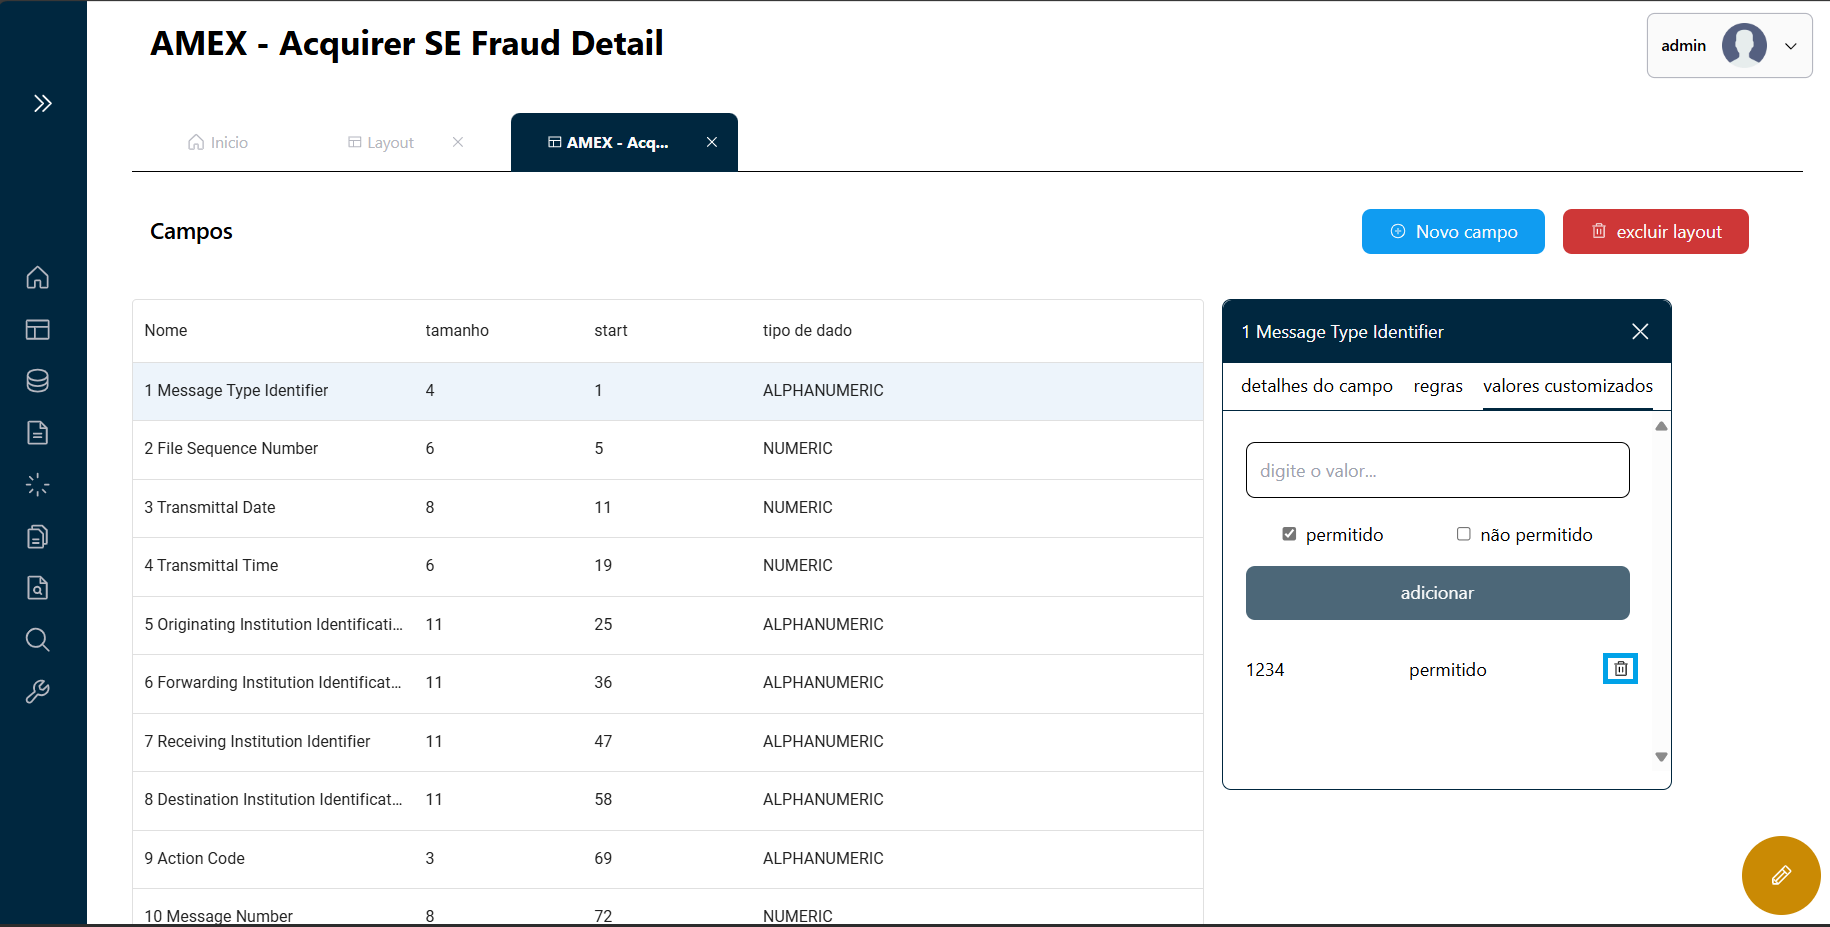This screenshot has width=1830, height=927.
Task: Click the wrench tools icon in sidebar
Action: 38,692
